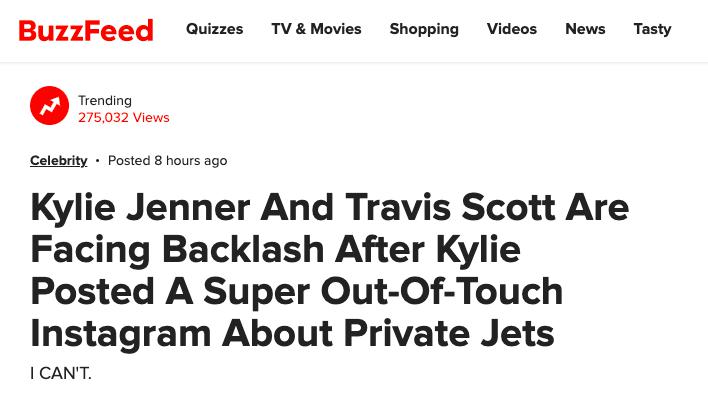
Task: Click the red trending arrow icon
Action: coord(49,106)
